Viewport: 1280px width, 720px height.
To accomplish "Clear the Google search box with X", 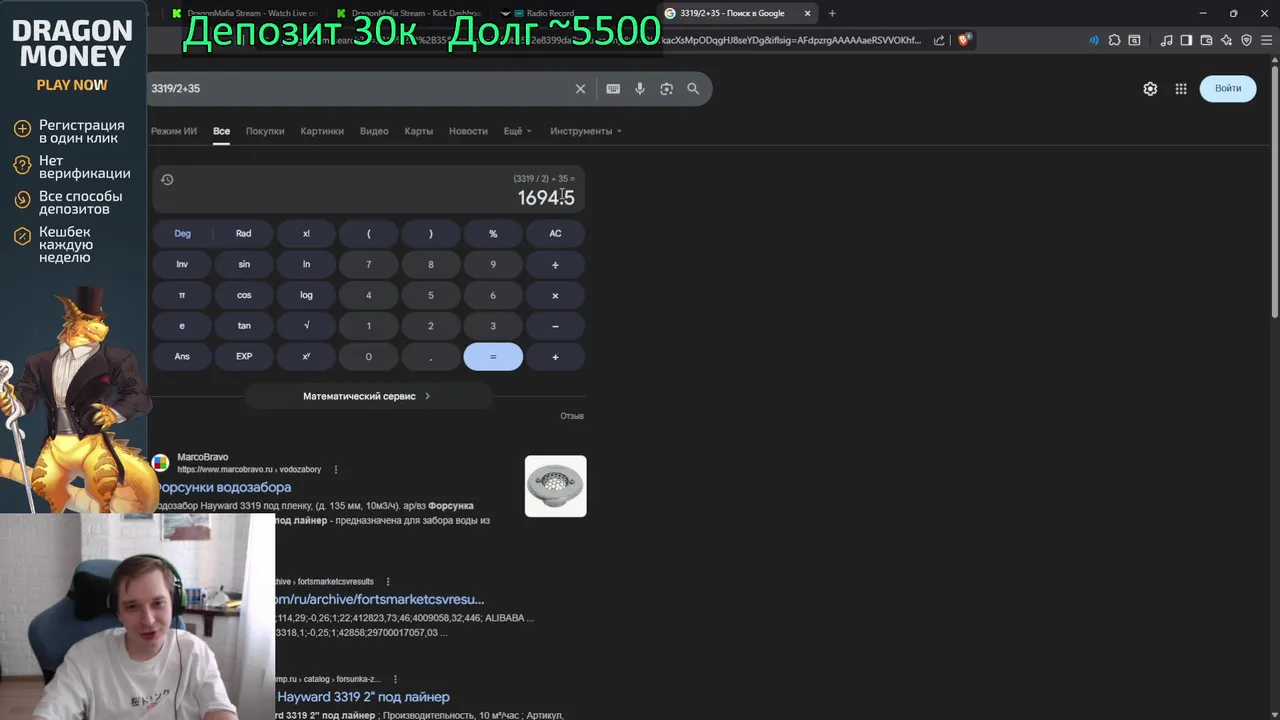I will pyautogui.click(x=580, y=89).
